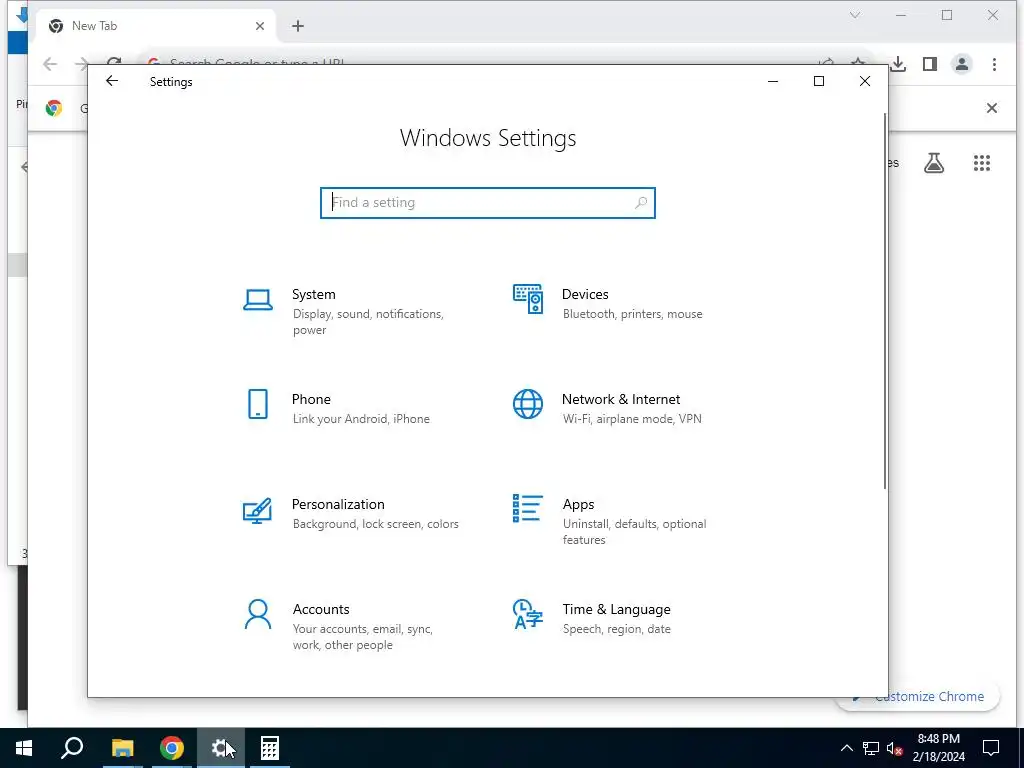This screenshot has height=768, width=1024.
Task: Click Chrome back navigation arrow
Action: point(50,64)
